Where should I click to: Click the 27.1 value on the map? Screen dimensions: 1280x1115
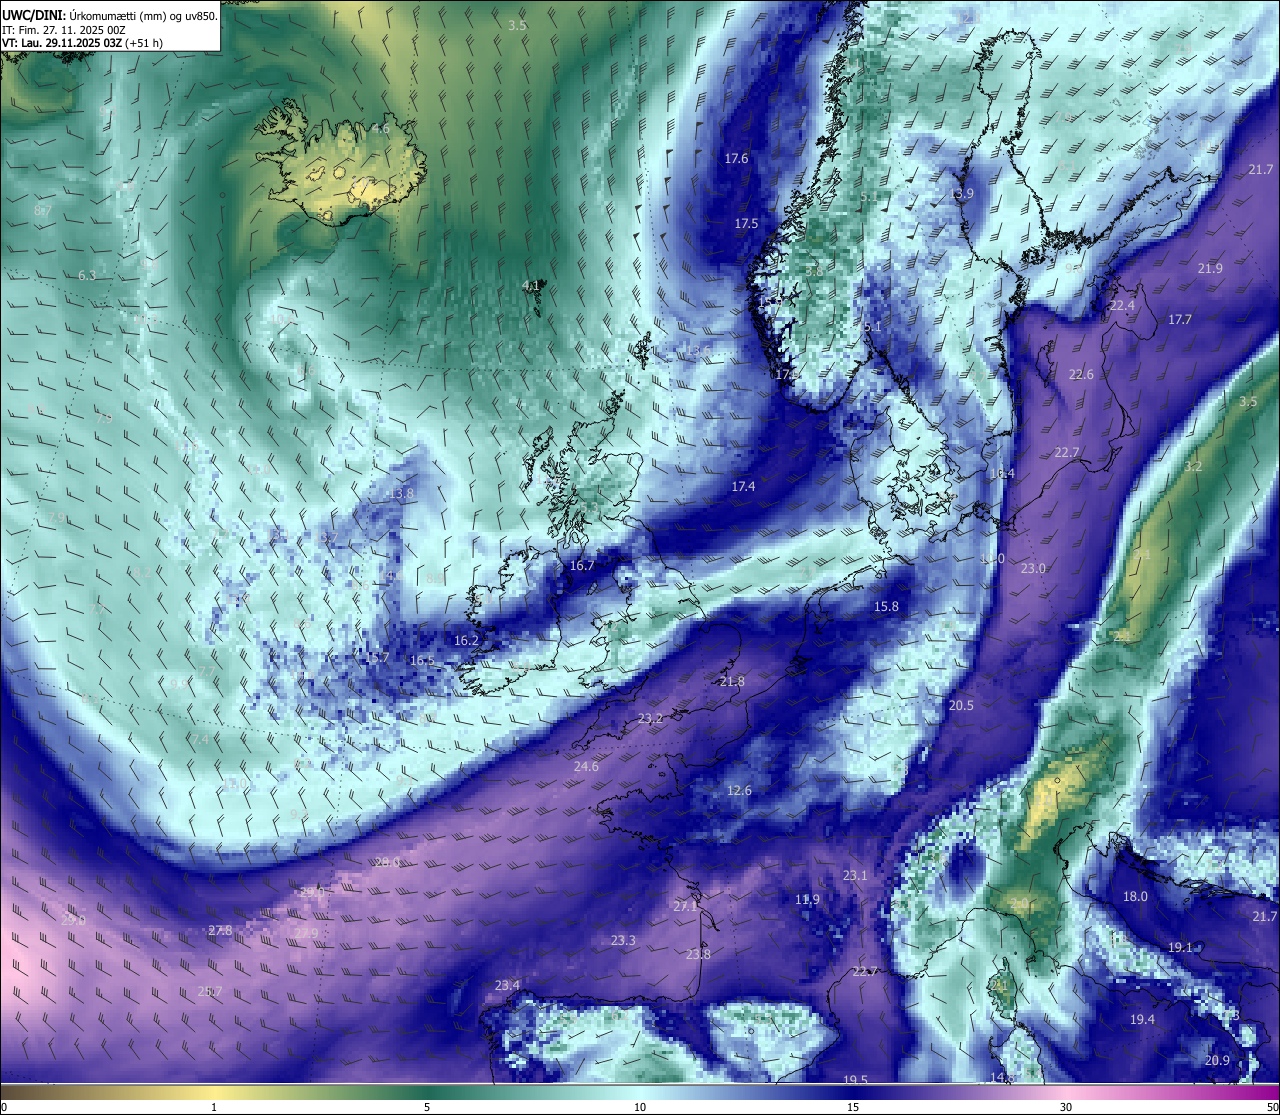pyautogui.click(x=685, y=906)
